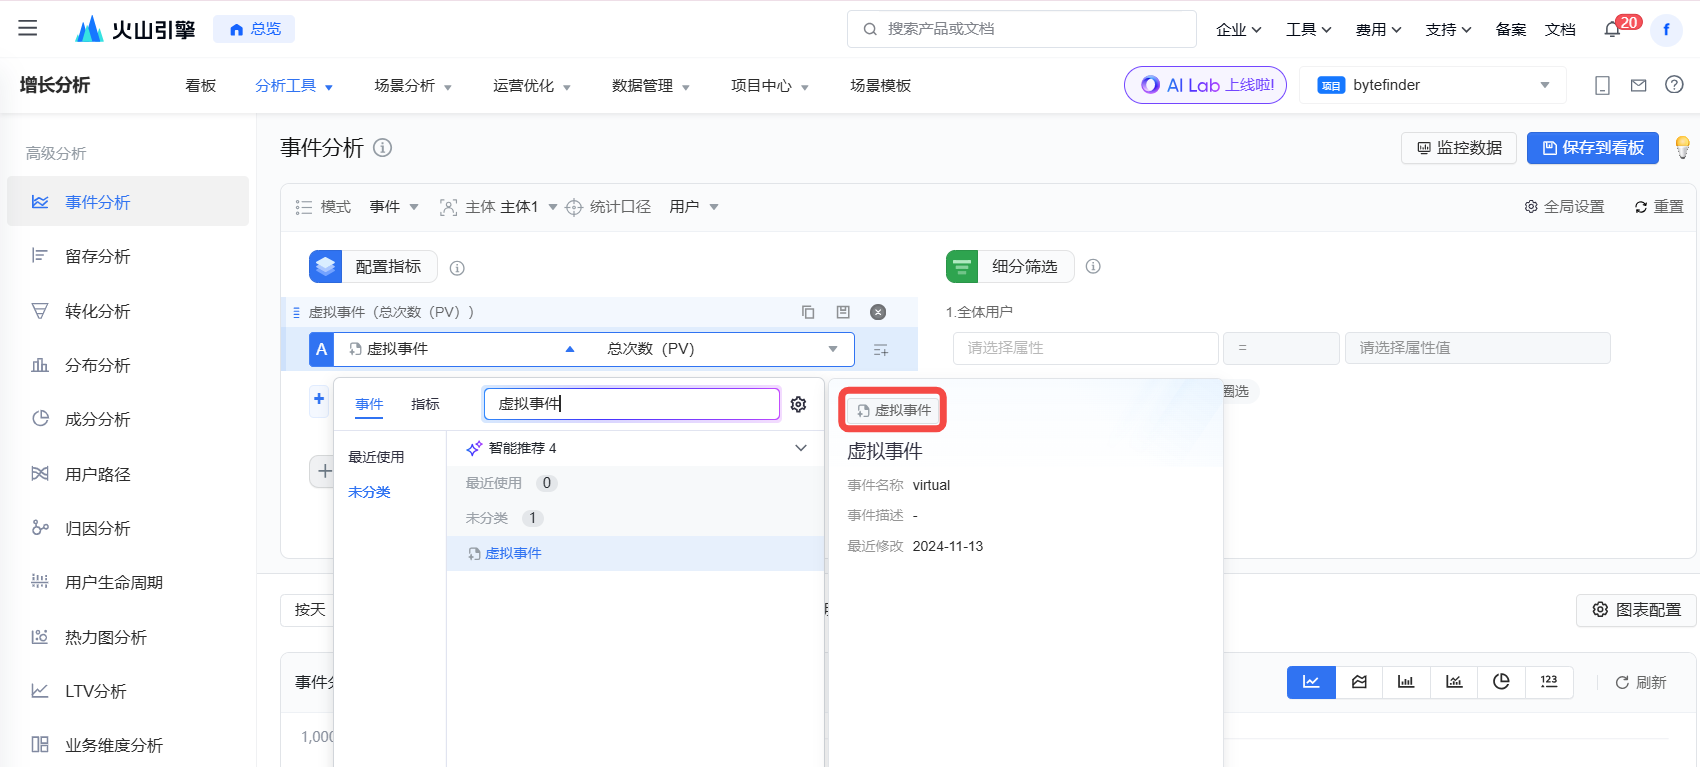Click the gray plus button below metrics
This screenshot has width=1700, height=767.
pyautogui.click(x=324, y=471)
